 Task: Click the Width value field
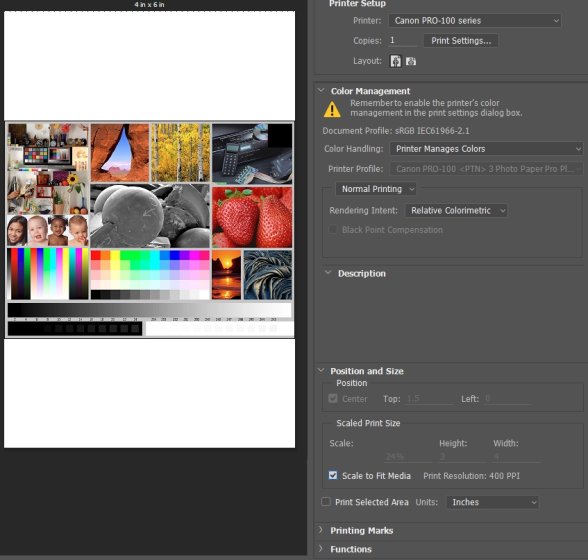coord(517,456)
